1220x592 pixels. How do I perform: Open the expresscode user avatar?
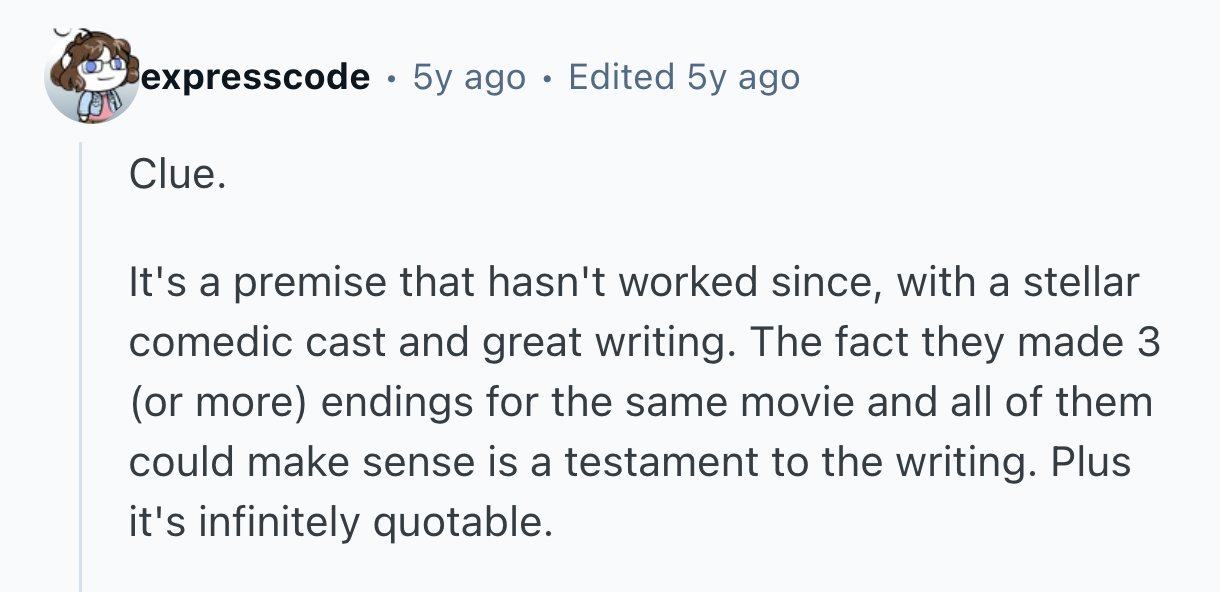point(91,77)
